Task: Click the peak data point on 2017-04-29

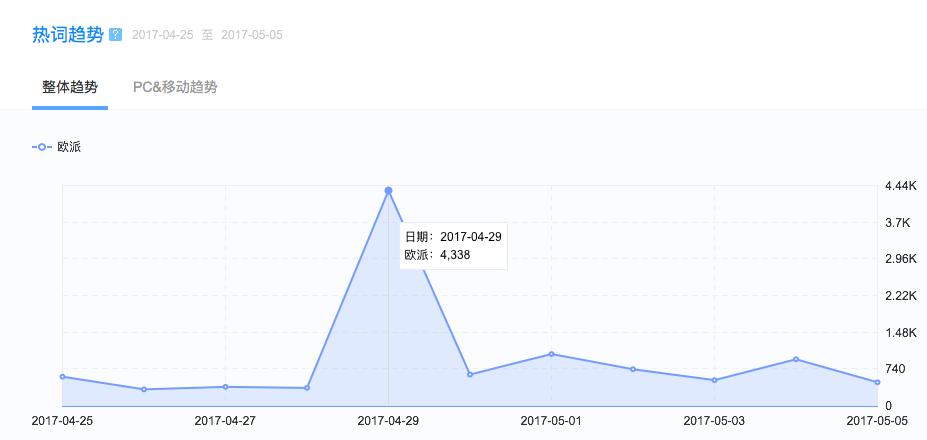Action: [388, 190]
